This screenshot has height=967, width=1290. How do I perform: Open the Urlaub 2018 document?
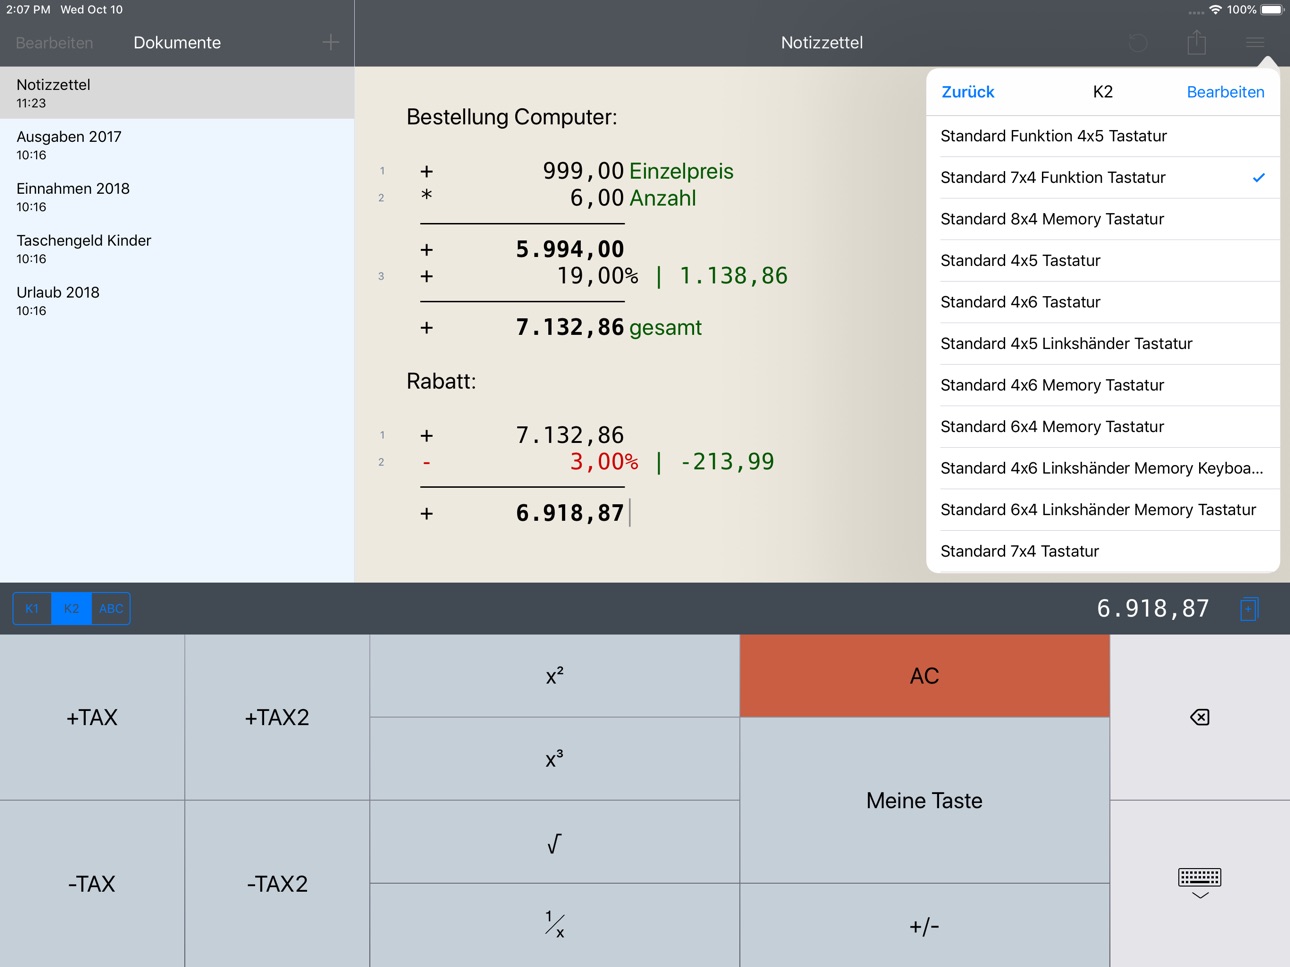[x=177, y=301]
